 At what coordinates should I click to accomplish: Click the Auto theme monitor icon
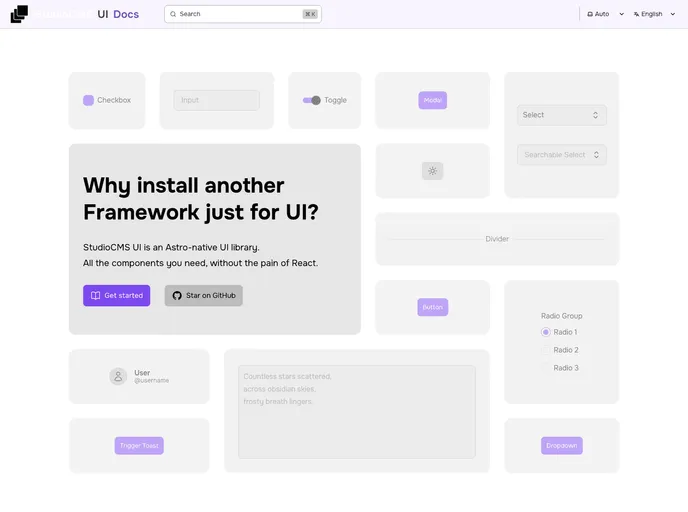click(590, 14)
